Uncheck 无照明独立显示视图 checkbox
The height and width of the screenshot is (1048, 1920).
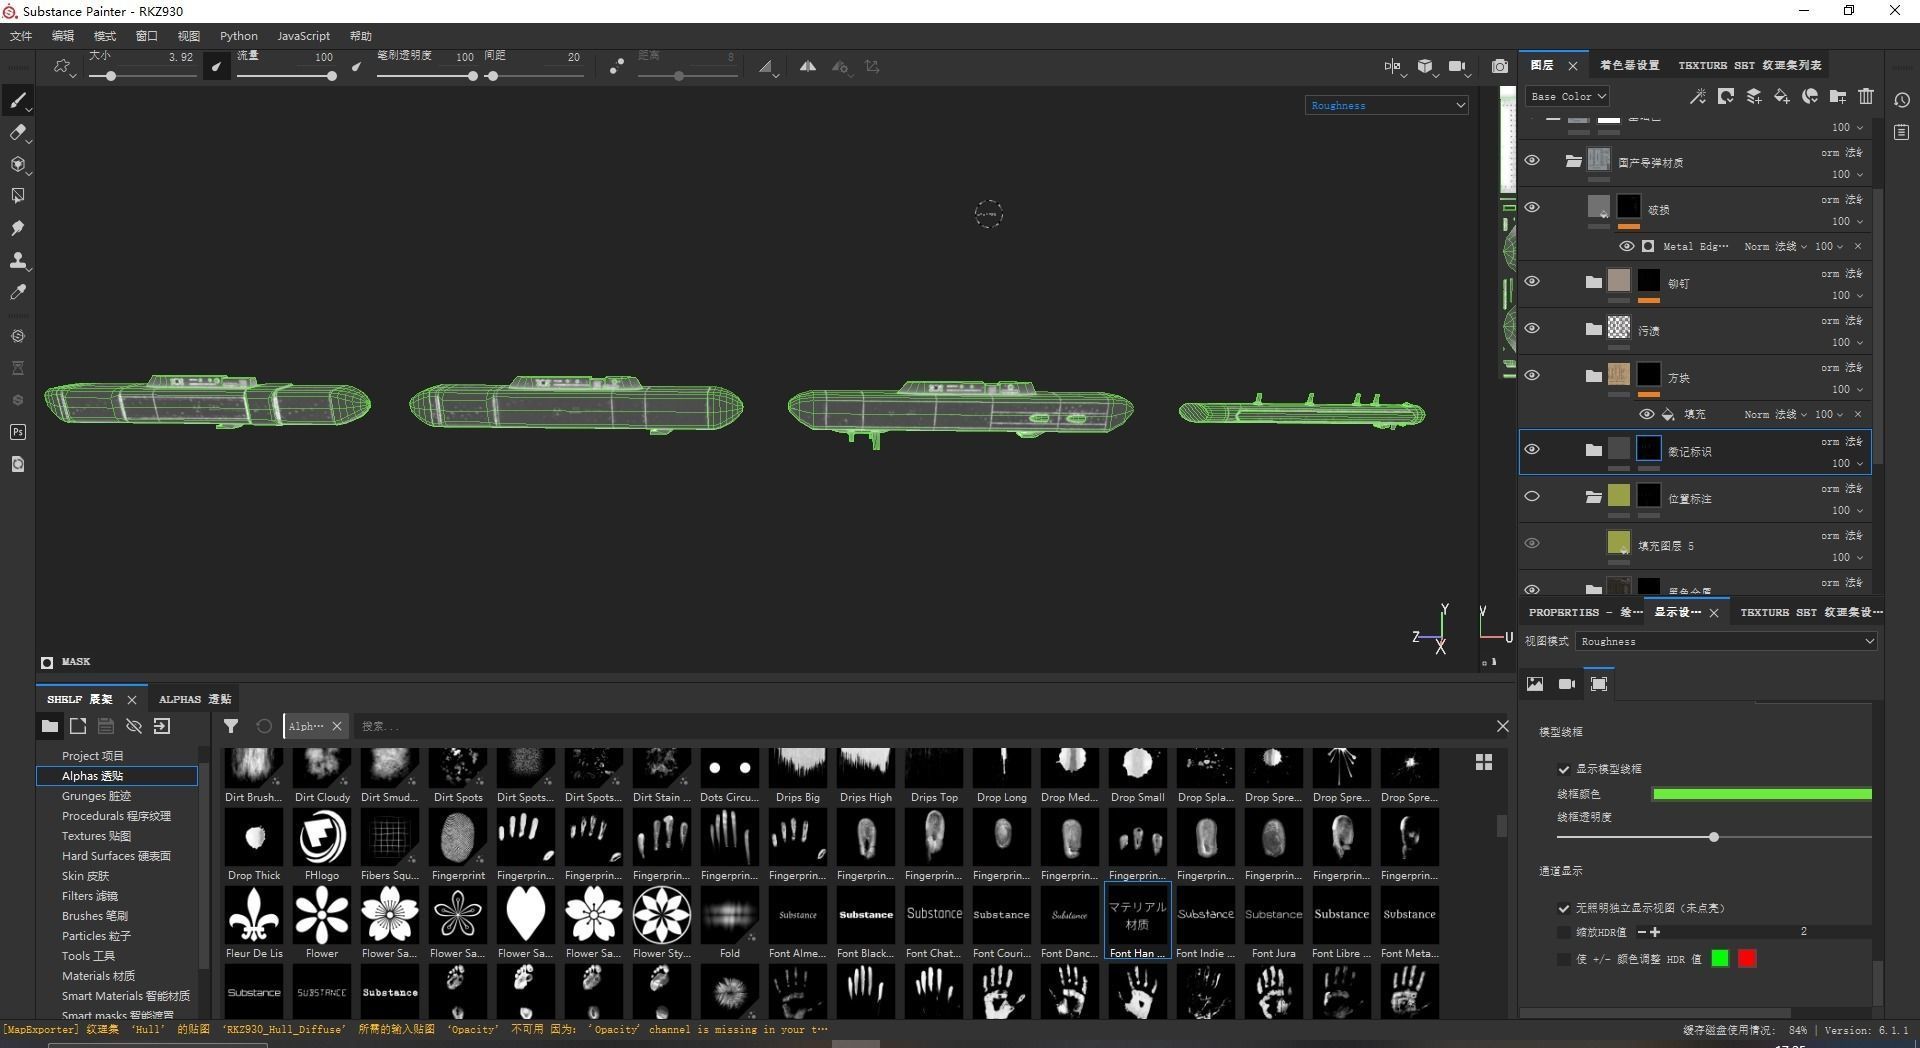(x=1564, y=908)
